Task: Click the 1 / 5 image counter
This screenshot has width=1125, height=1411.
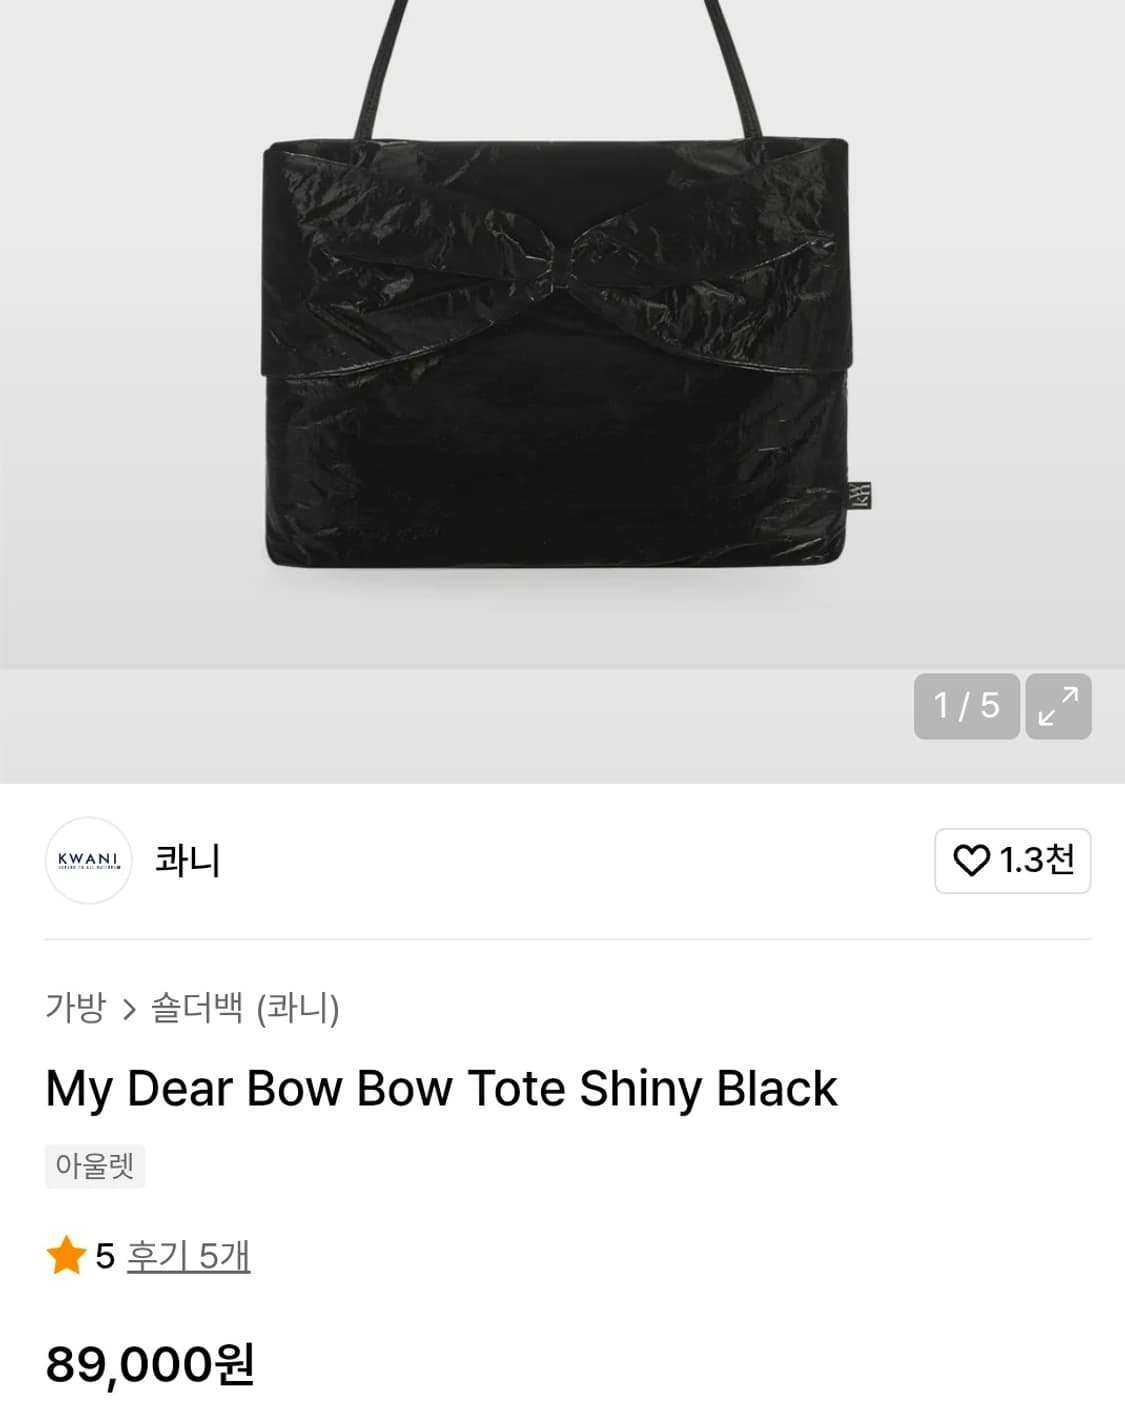Action: 966,706
